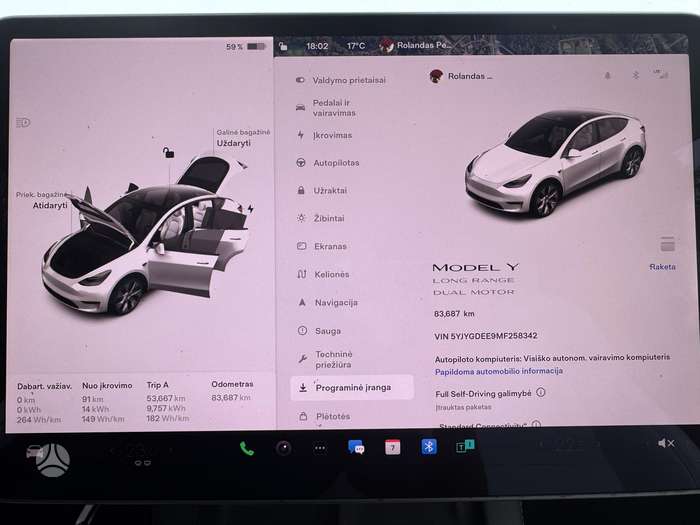Open Papildoma automobilio informacija link
Viewport: 700px width, 525px height.
click(499, 371)
